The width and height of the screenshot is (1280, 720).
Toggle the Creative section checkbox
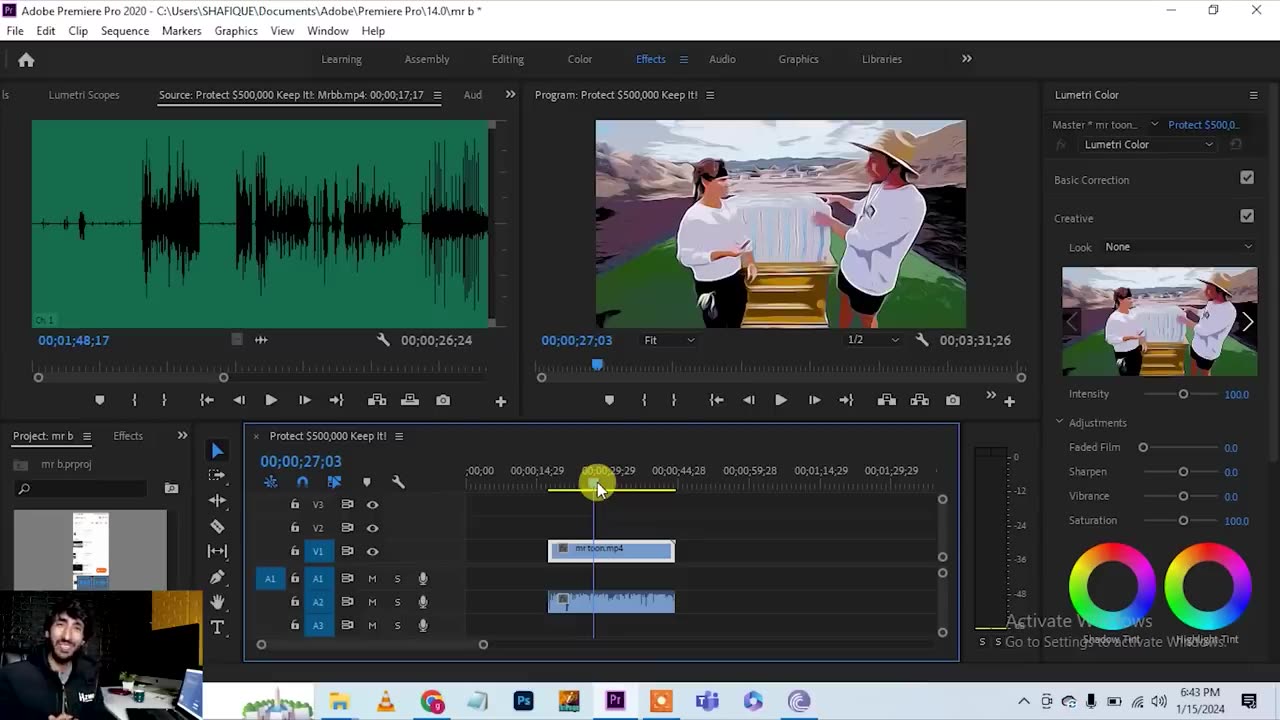click(1247, 216)
